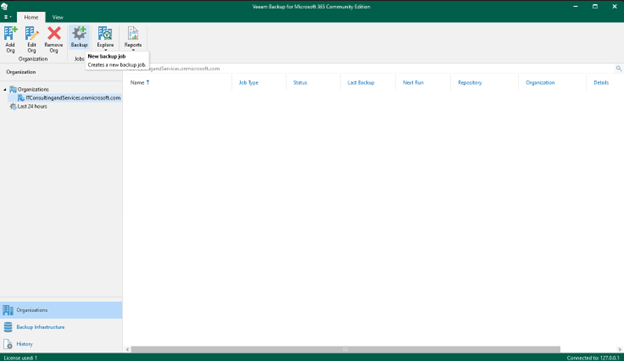Select the Organizations navigation pane icon
The width and height of the screenshot is (624, 361).
8,310
